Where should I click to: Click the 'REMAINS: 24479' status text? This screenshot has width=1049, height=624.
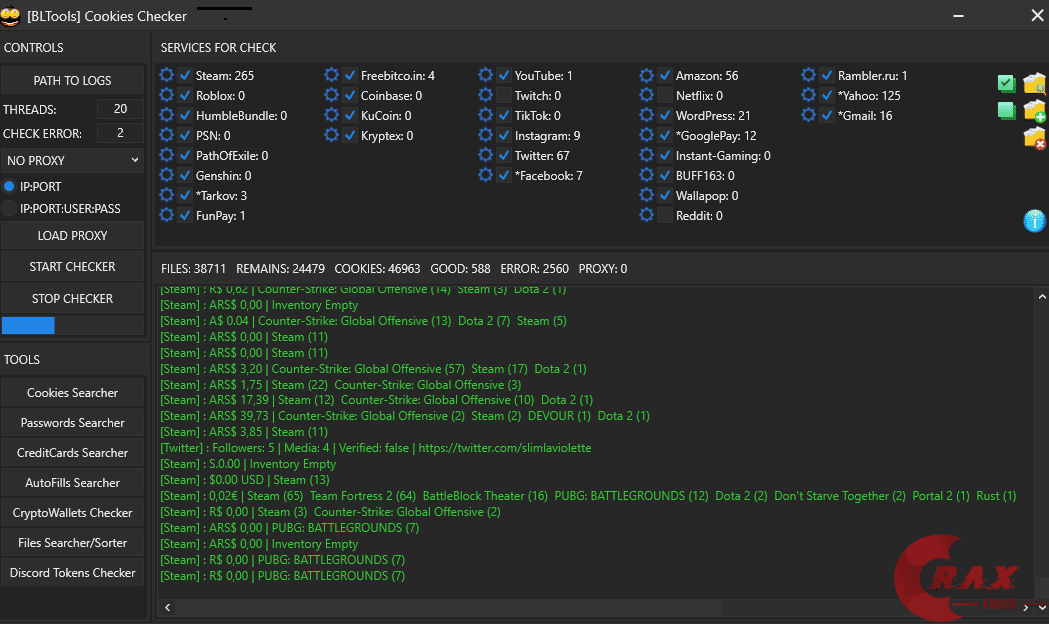click(x=280, y=269)
